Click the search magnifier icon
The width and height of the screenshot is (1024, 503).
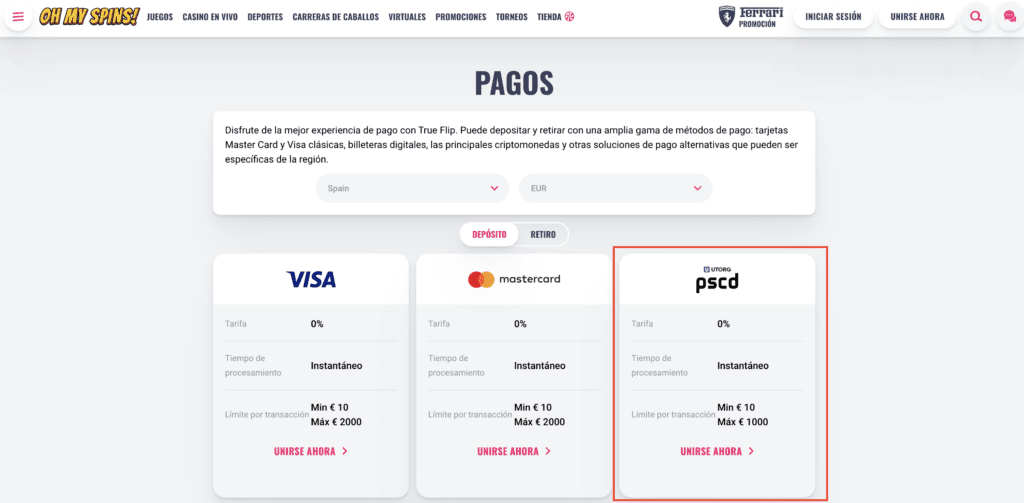pos(976,17)
